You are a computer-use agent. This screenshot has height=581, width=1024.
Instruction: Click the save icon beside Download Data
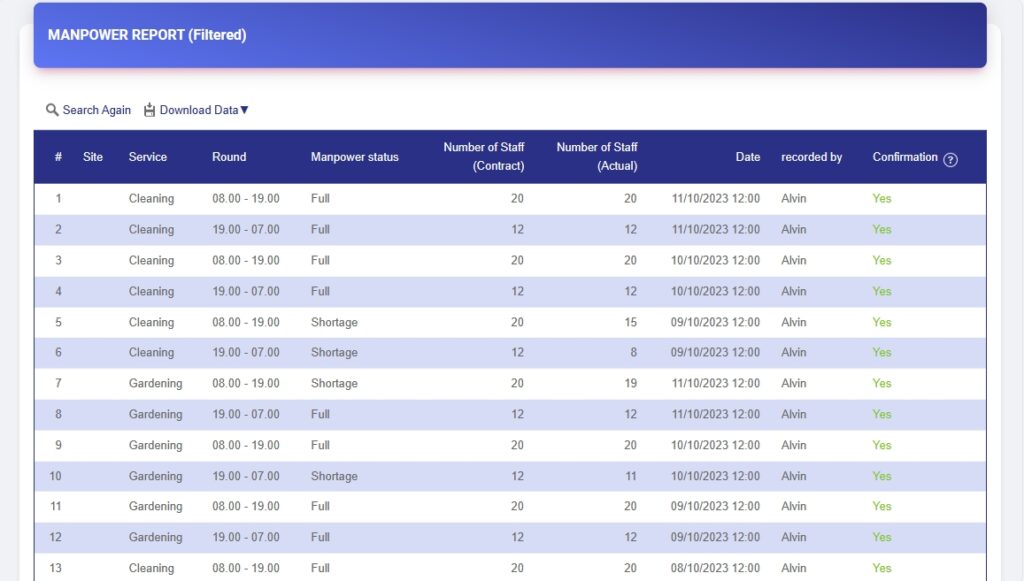(x=150, y=110)
